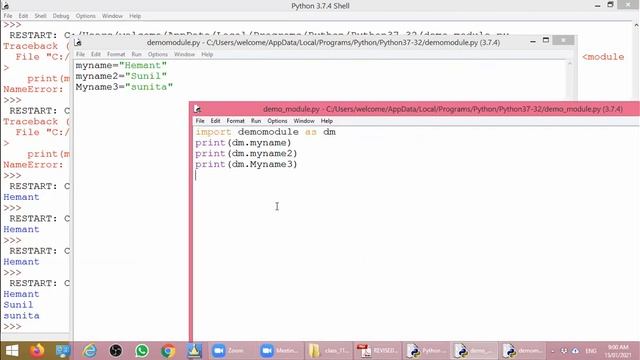
Task: Launch Google Chrome from the taskbar
Action: tap(168, 351)
